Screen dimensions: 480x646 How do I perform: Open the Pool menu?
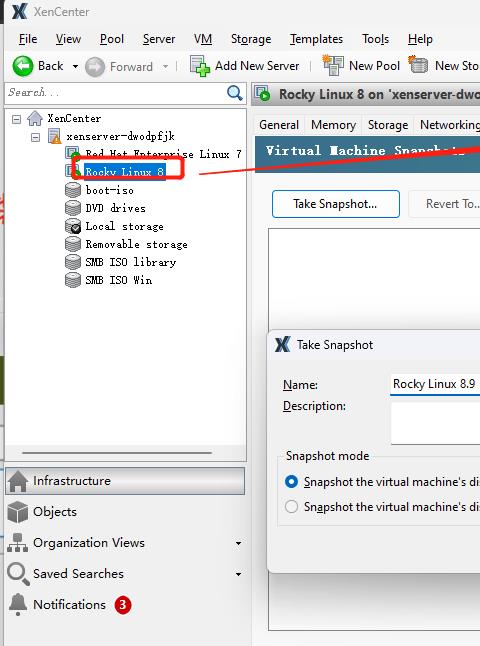tap(112, 39)
